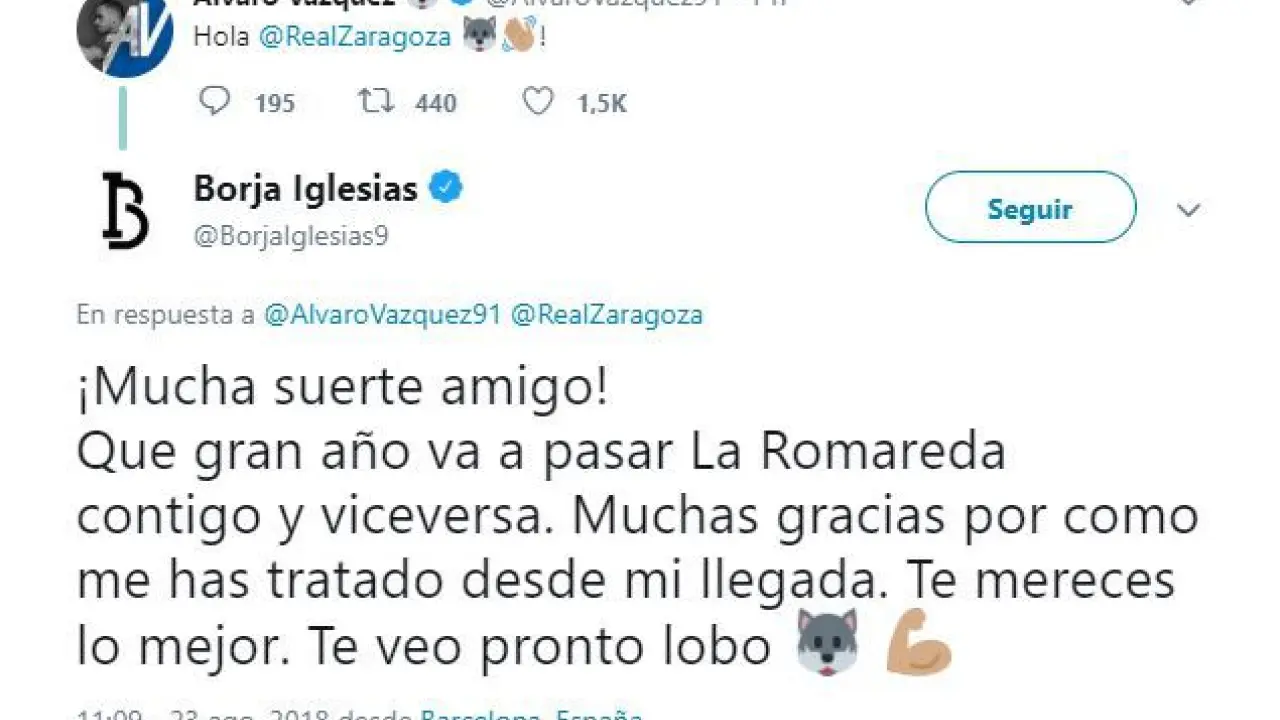The height and width of the screenshot is (720, 1280).
Task: Follow Borja Iglesias with the Seguir button
Action: (x=1030, y=208)
